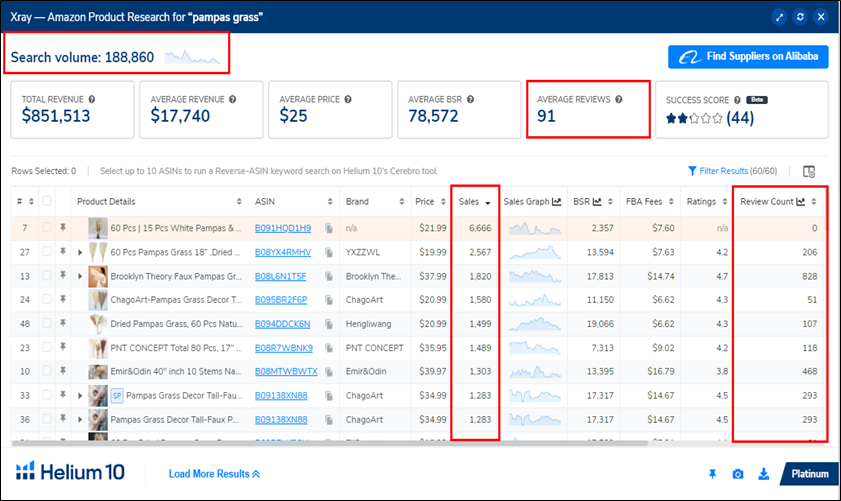The height and width of the screenshot is (501, 841).
Task: Copy ASIN B095BR2F6P with copy icon
Action: [x=329, y=300]
